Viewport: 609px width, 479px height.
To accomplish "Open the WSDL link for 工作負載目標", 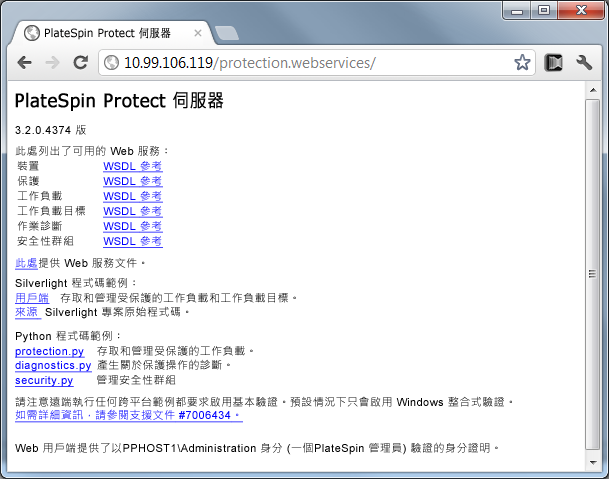I will (133, 211).
